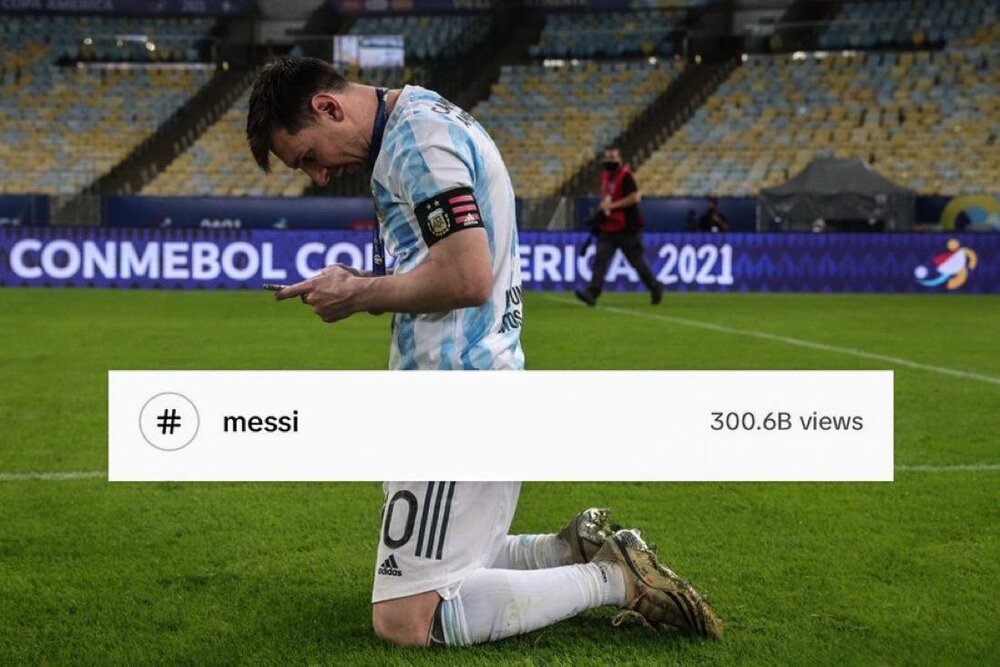The height and width of the screenshot is (667, 1000).
Task: Click the dark tent beside the stands
Action: point(836,194)
